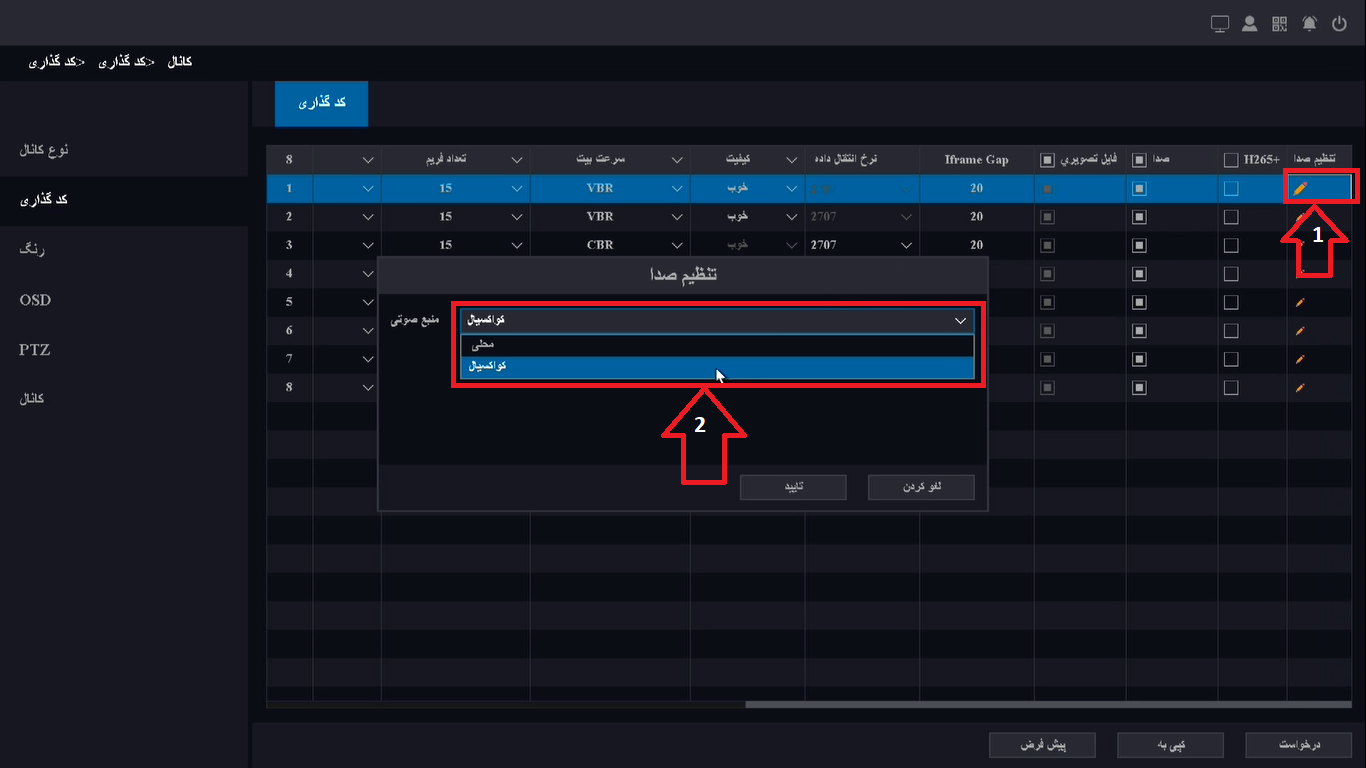The image size is (1366, 768).
Task: Select channel number 7 cell in table
Action: (289, 359)
